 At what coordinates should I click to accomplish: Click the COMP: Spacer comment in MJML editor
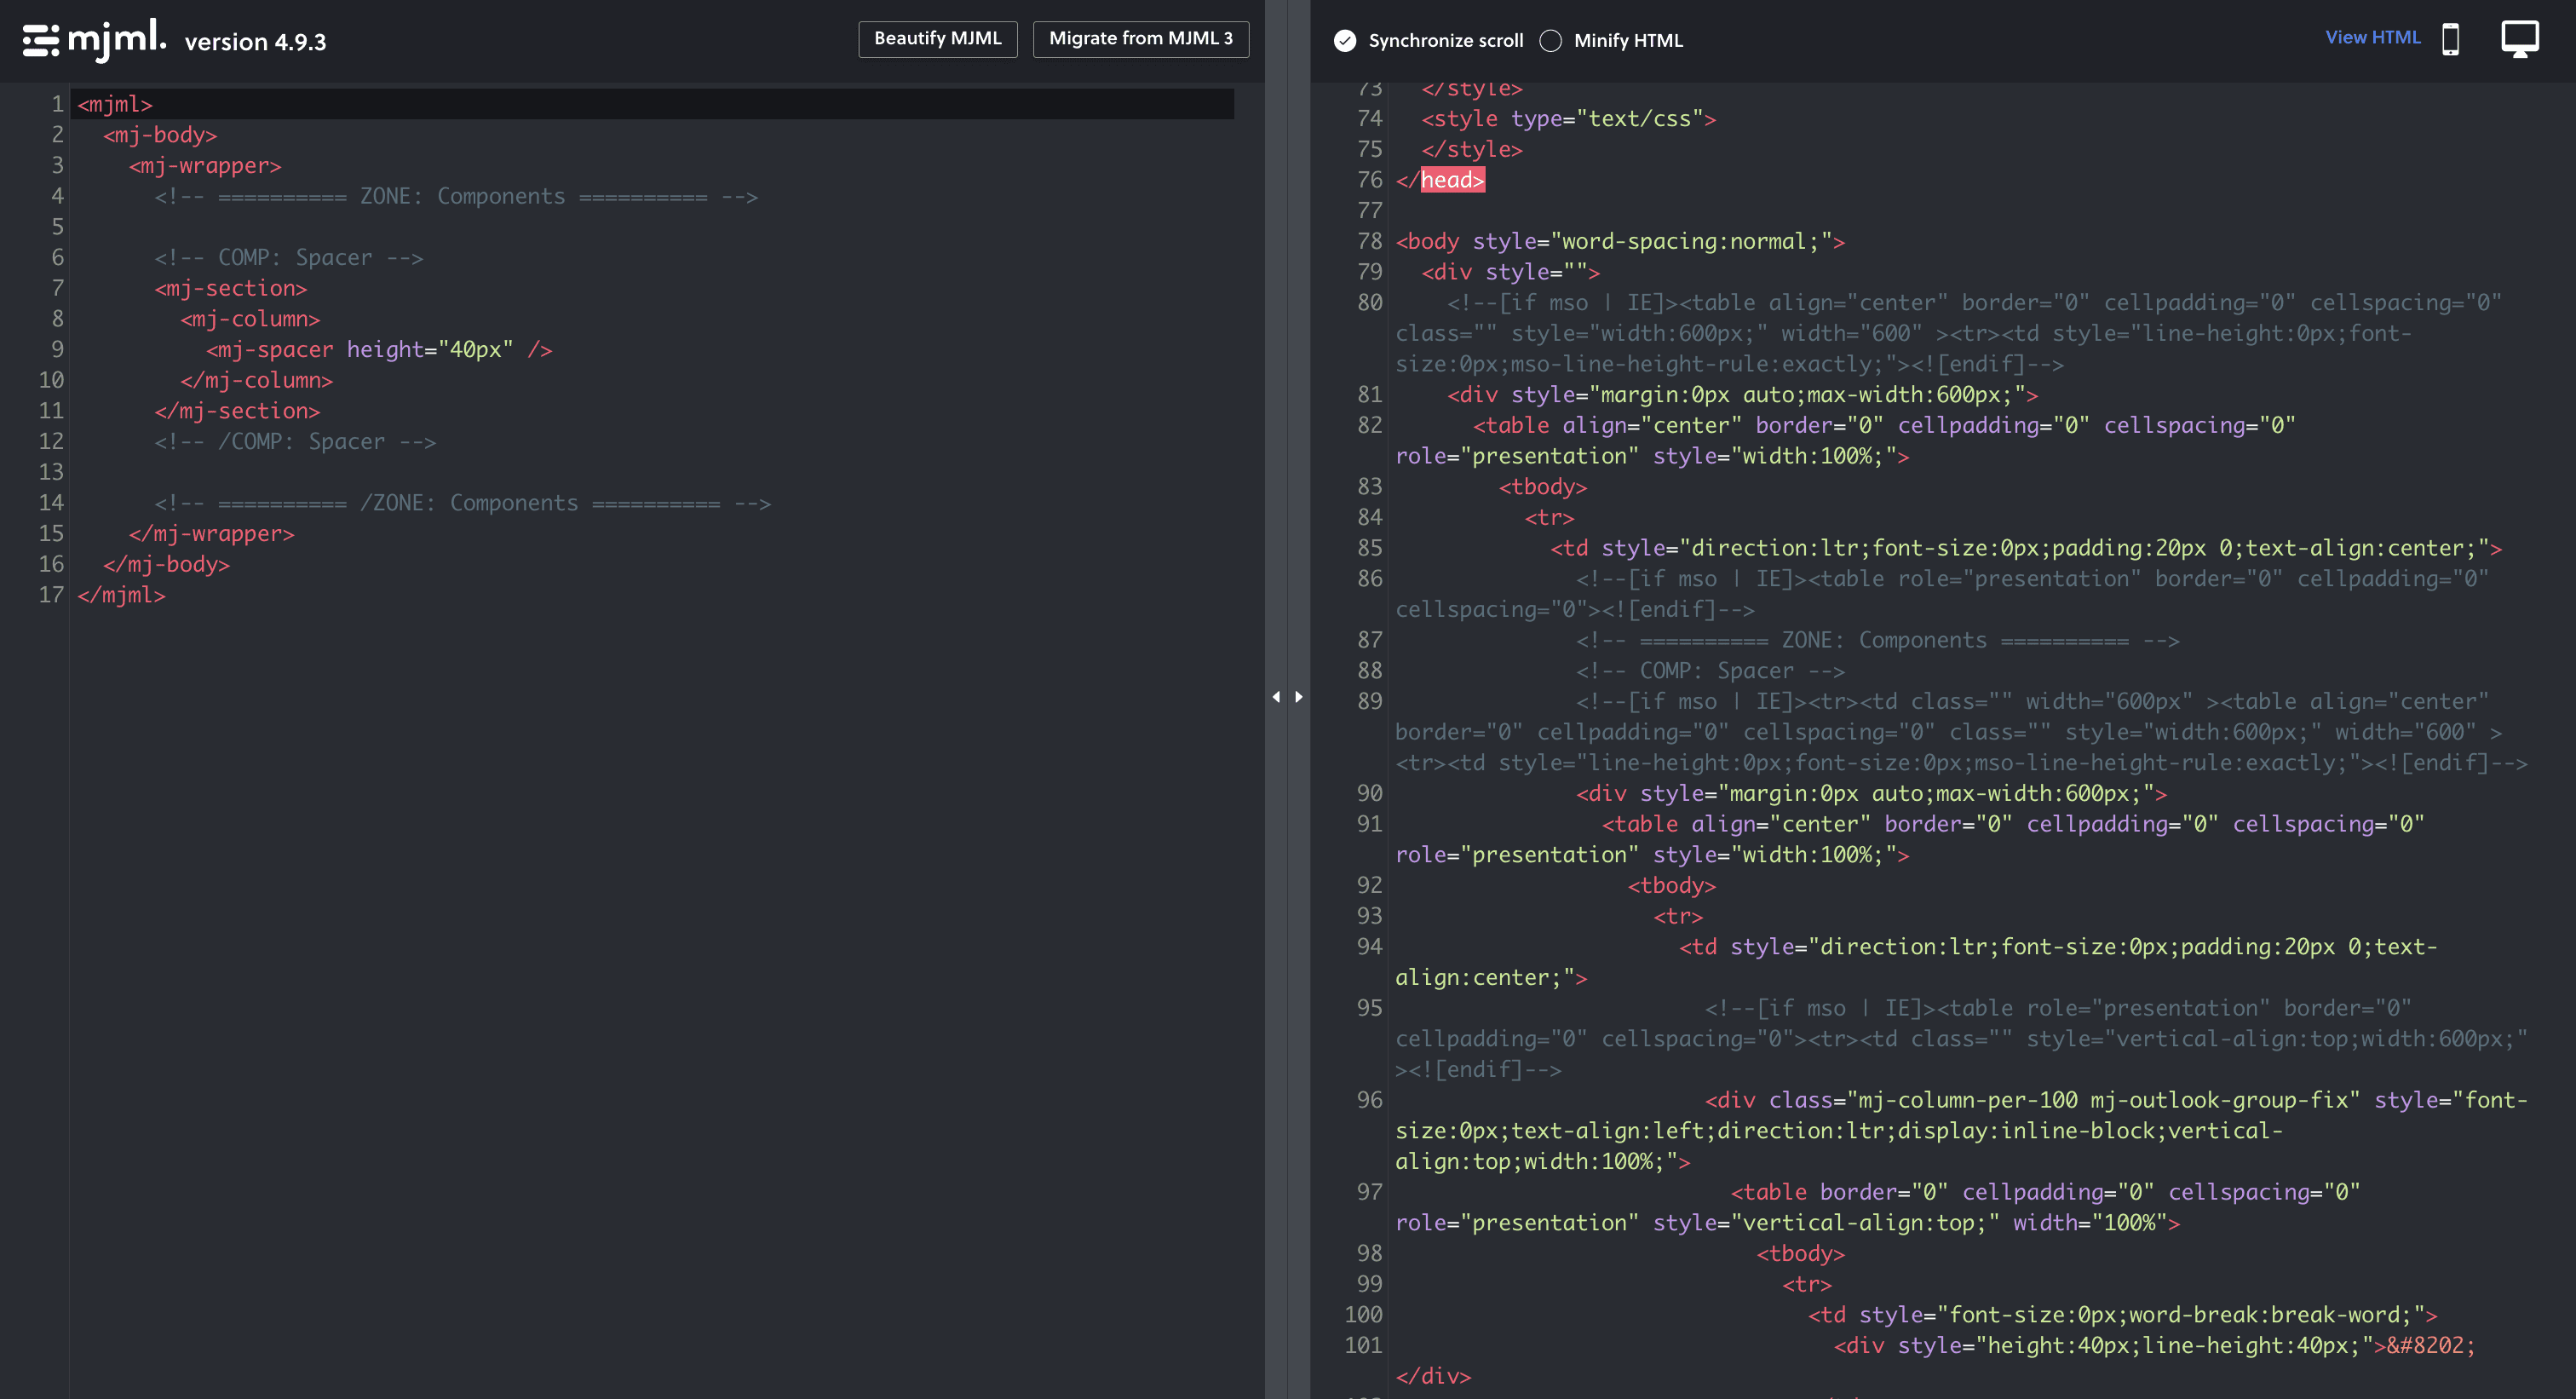(289, 258)
